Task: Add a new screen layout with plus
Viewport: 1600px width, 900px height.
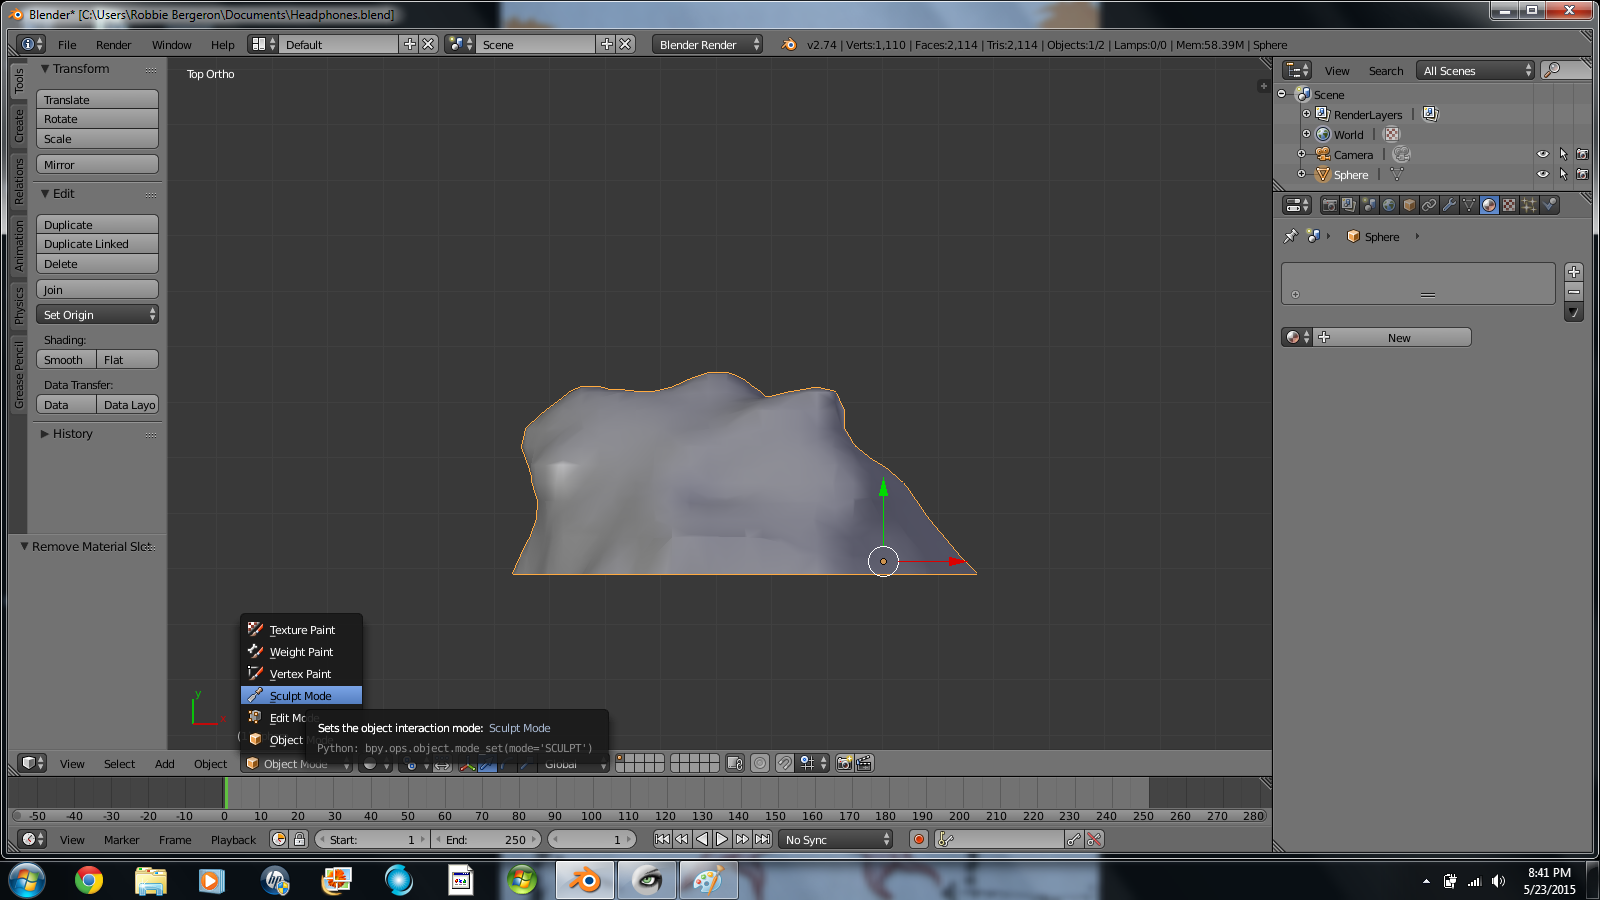Action: (409, 44)
